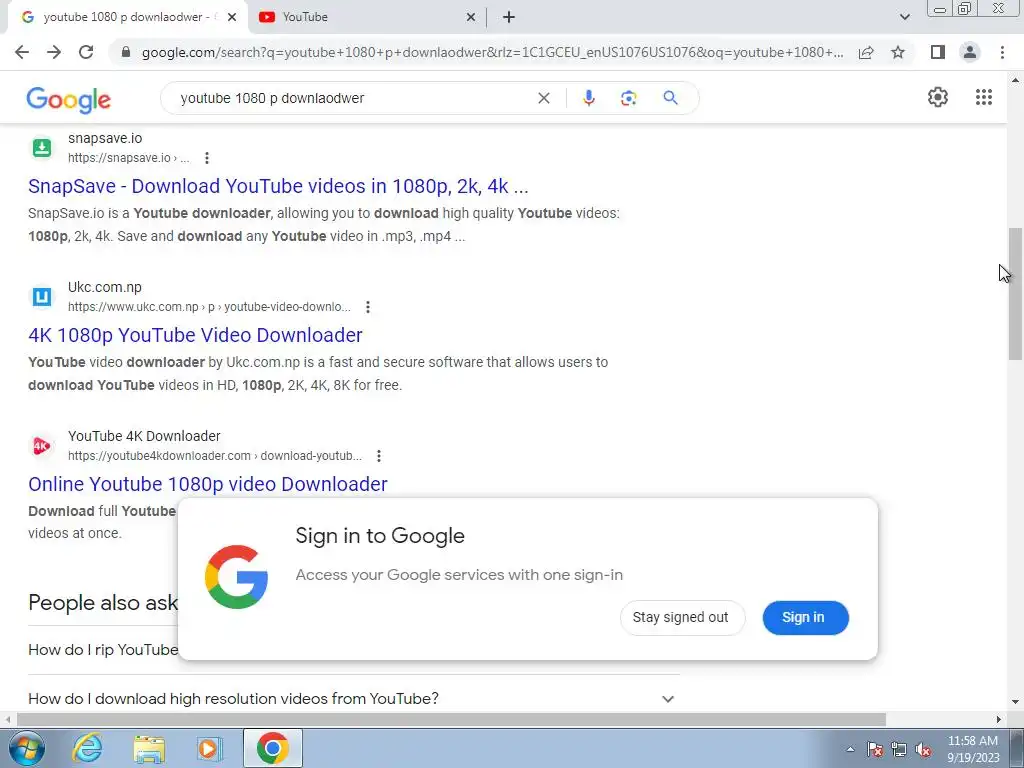Go back using the browser back arrow
Screen dimensions: 1024x768
pos(22,52)
